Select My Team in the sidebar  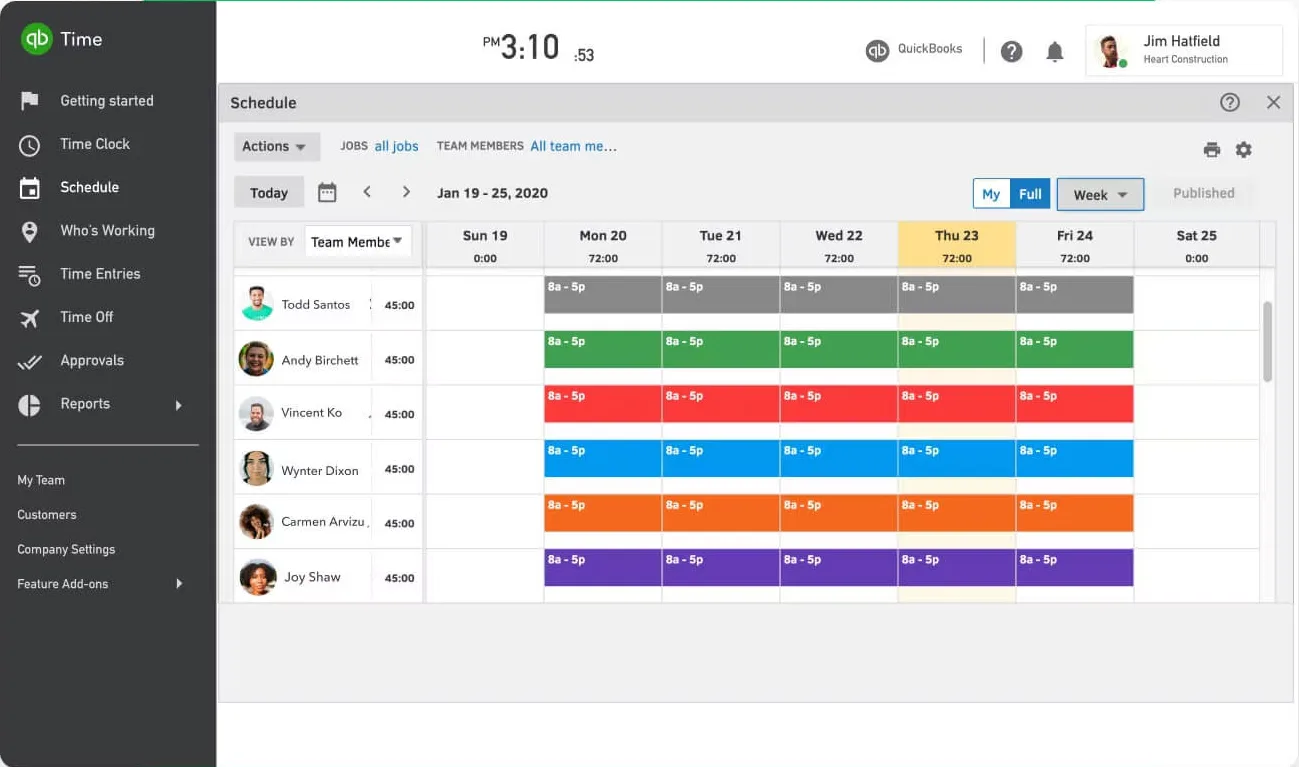[x=41, y=480]
